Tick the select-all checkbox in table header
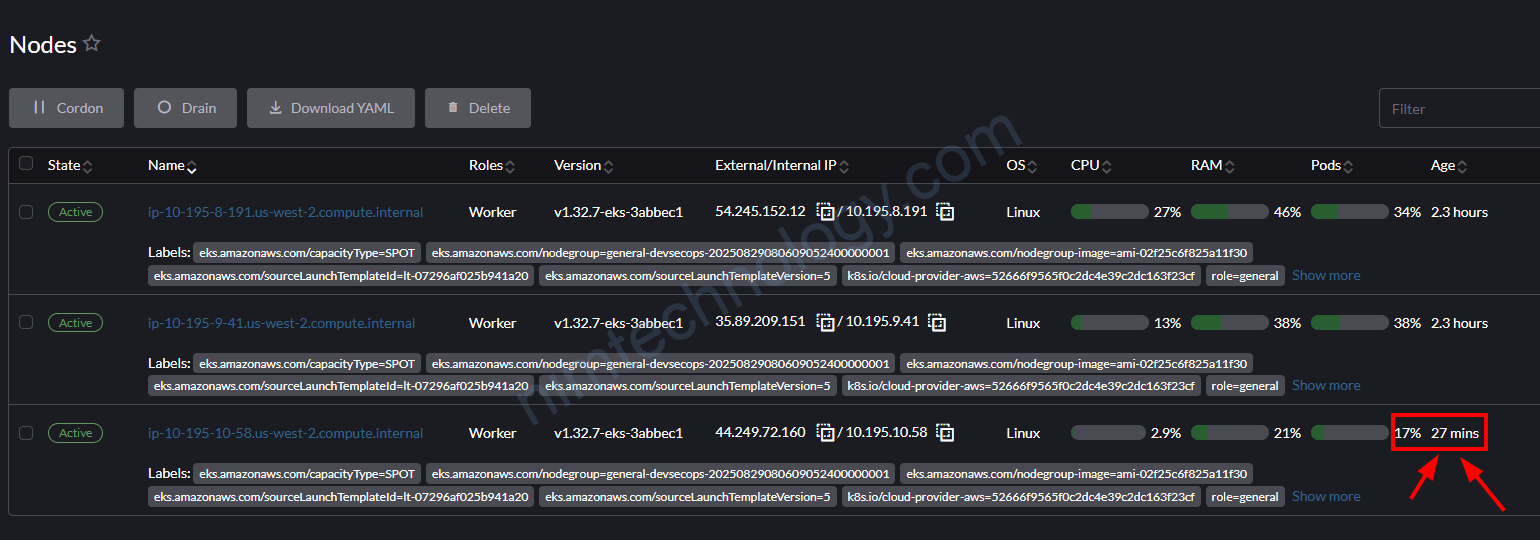 point(26,164)
